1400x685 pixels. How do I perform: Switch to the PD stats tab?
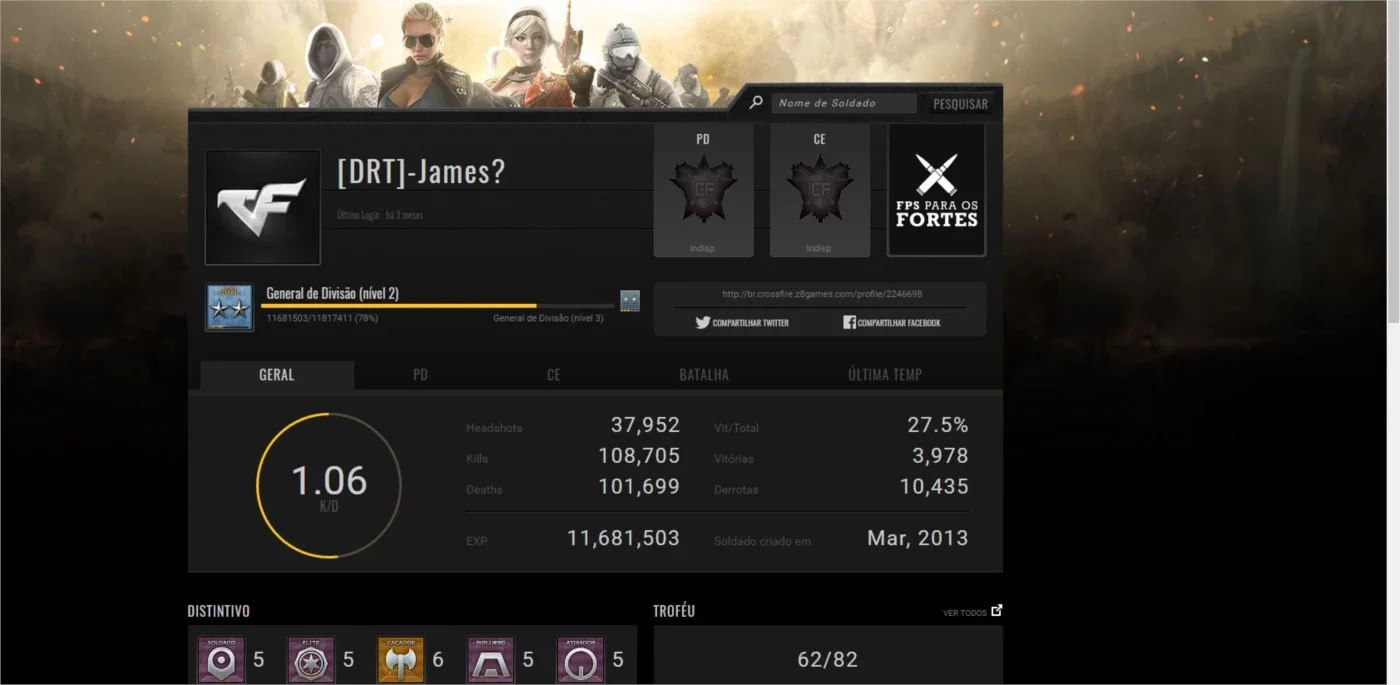point(420,375)
